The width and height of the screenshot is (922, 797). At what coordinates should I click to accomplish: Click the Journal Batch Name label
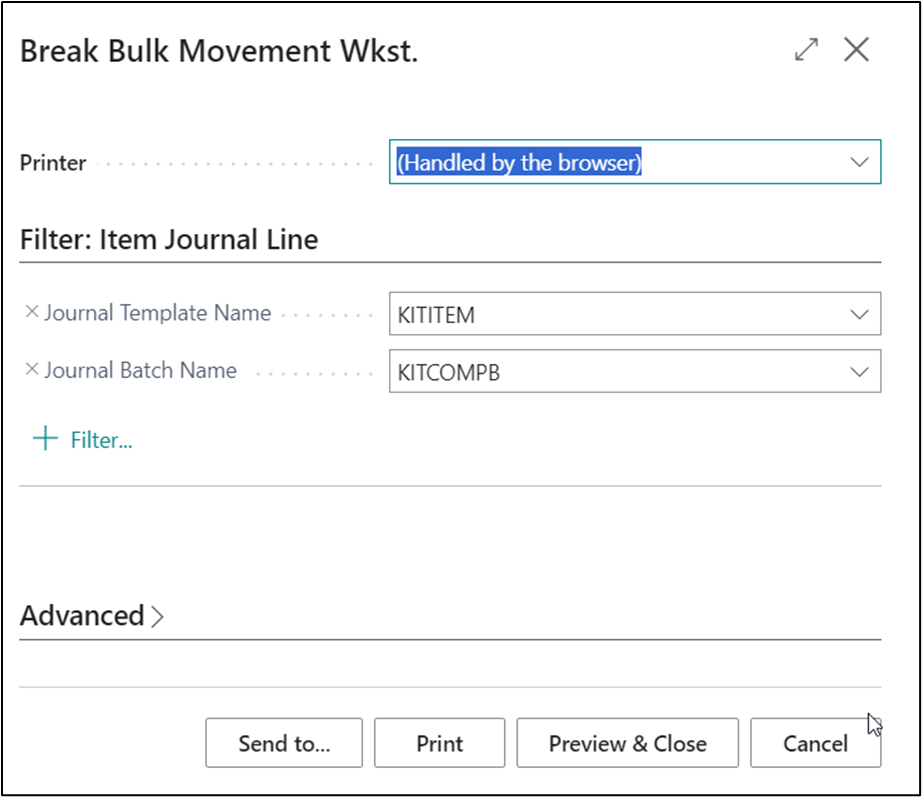click(x=140, y=370)
